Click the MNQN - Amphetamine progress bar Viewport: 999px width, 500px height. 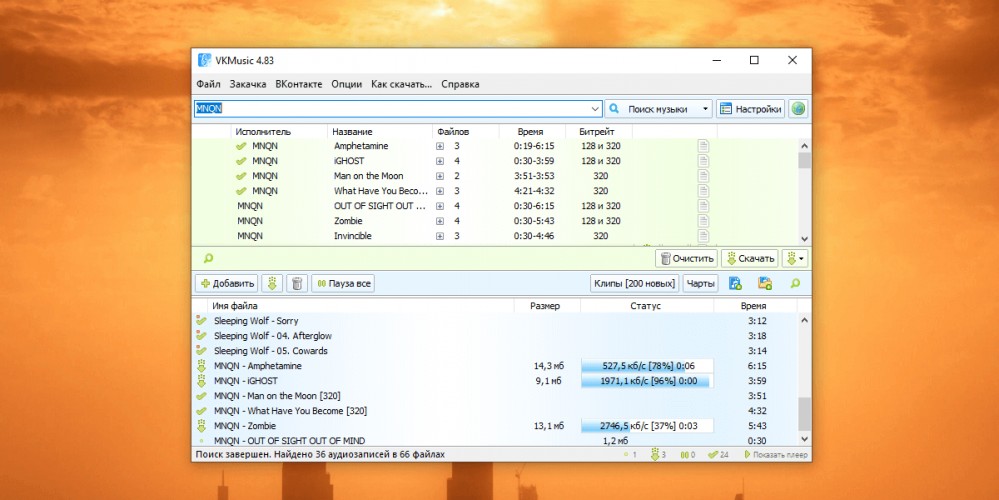coord(647,366)
